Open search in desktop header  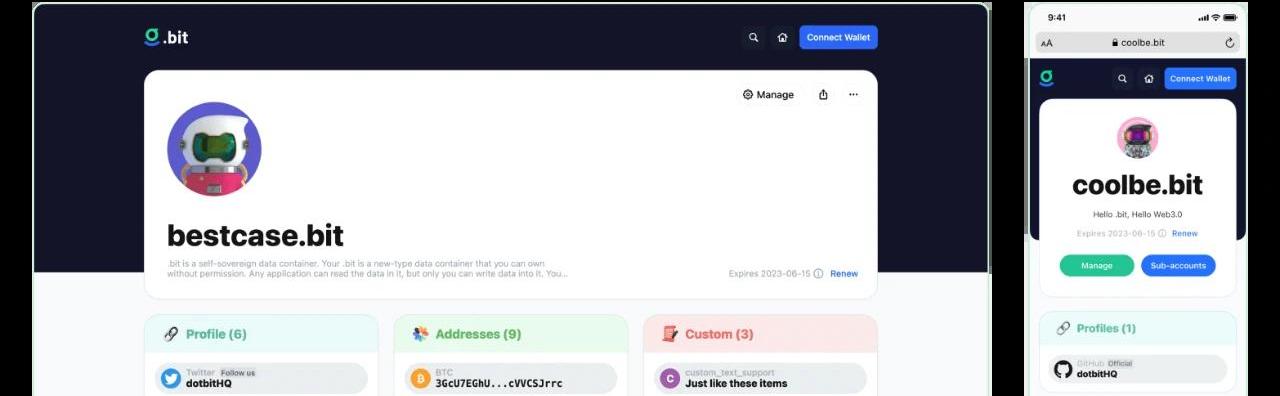(753, 38)
